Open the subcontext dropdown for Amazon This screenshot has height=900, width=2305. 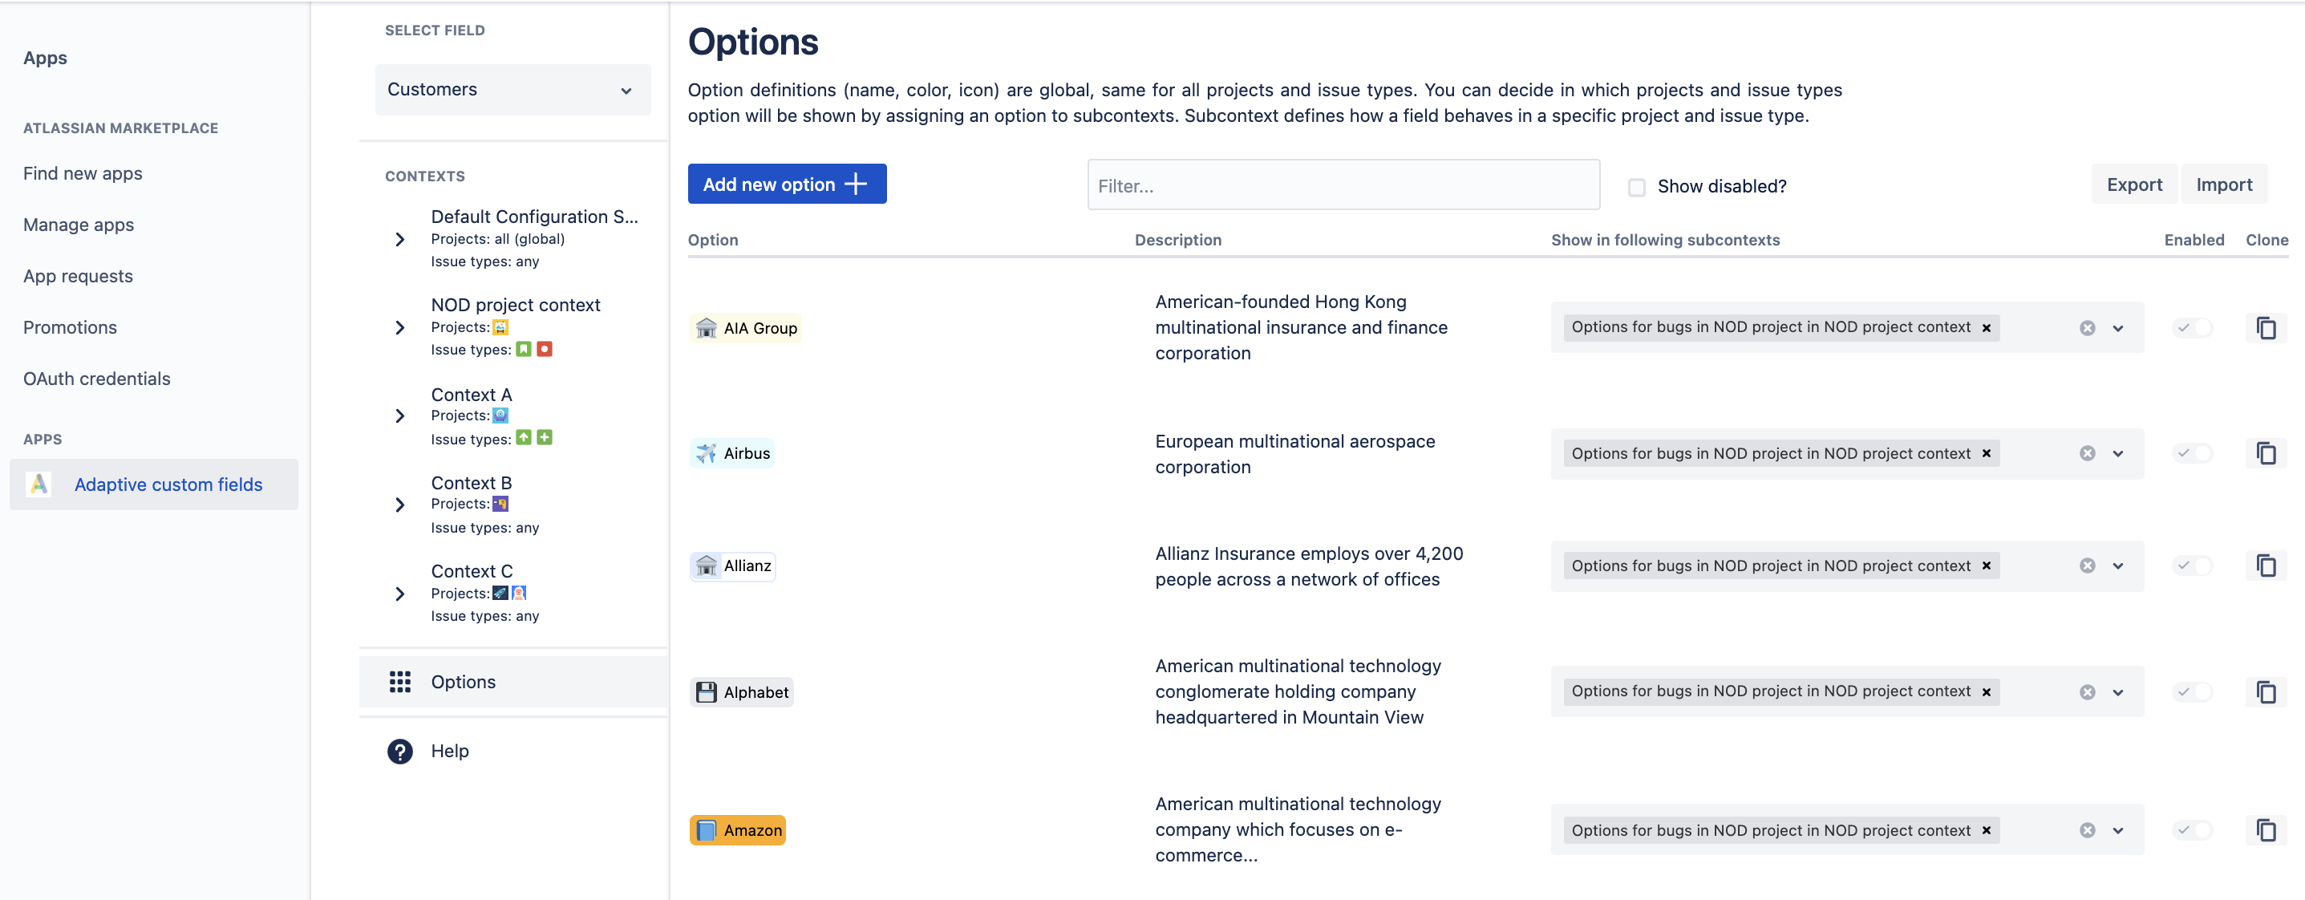[2118, 830]
